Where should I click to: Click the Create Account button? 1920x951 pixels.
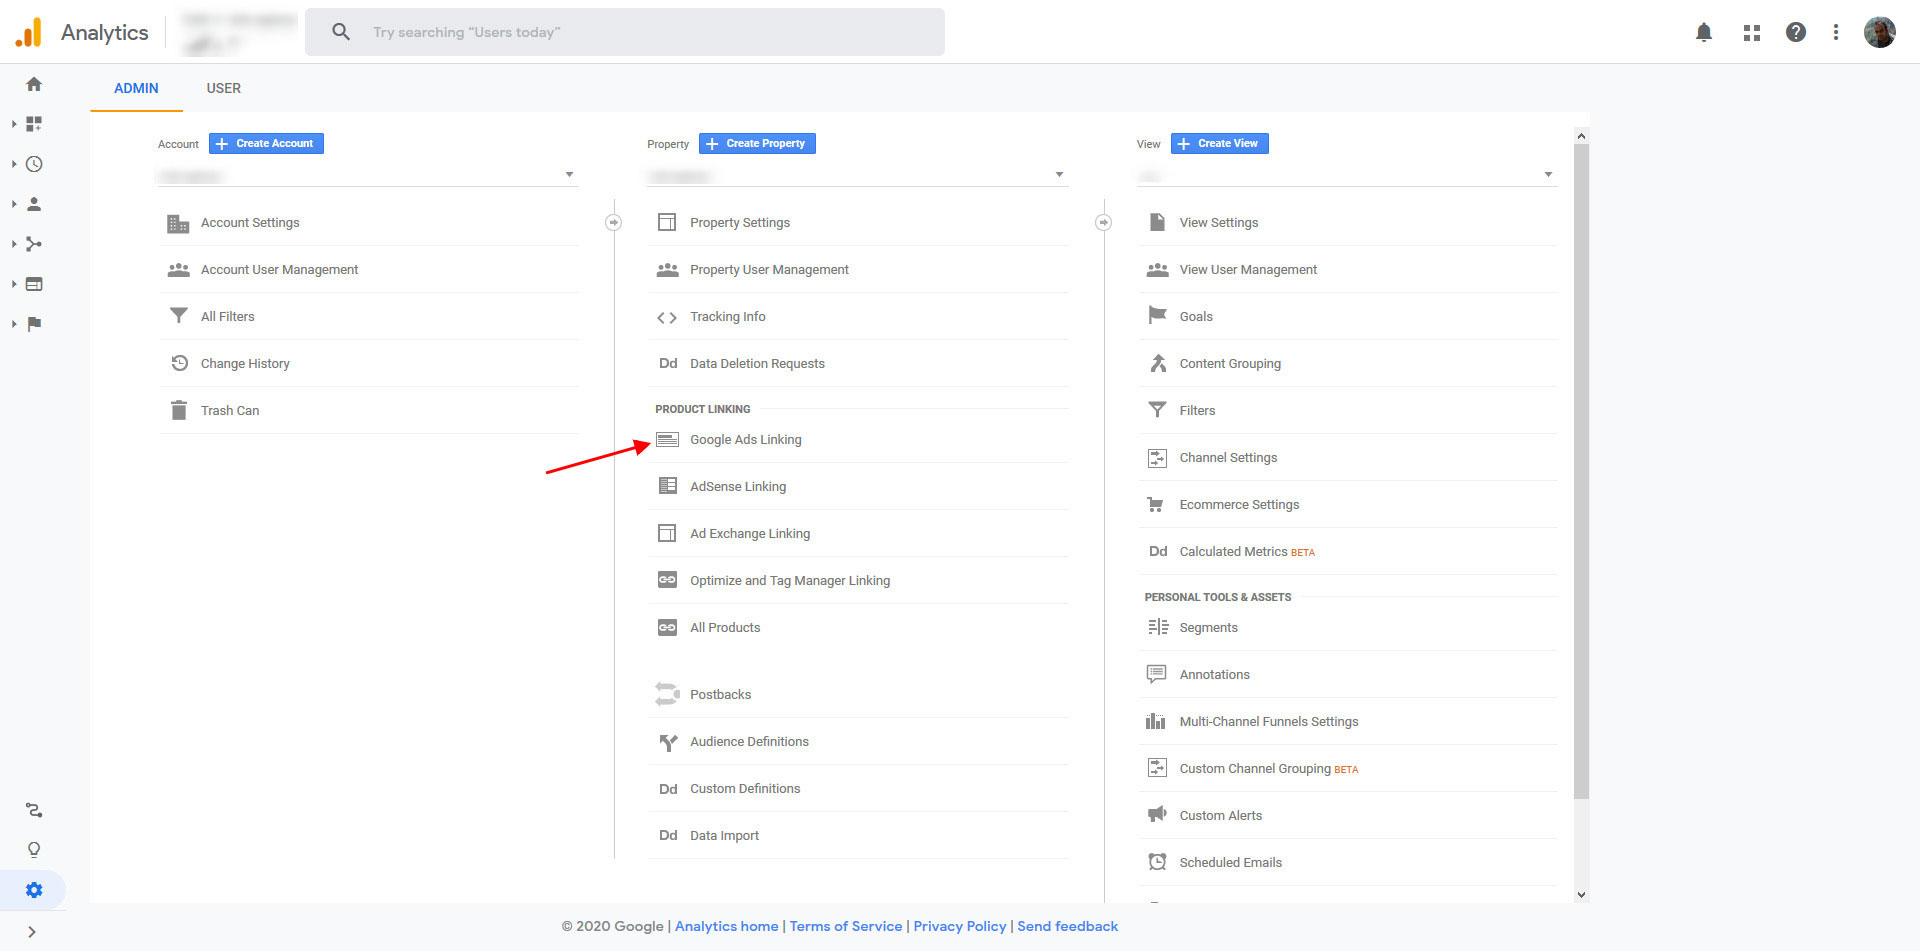[266, 144]
